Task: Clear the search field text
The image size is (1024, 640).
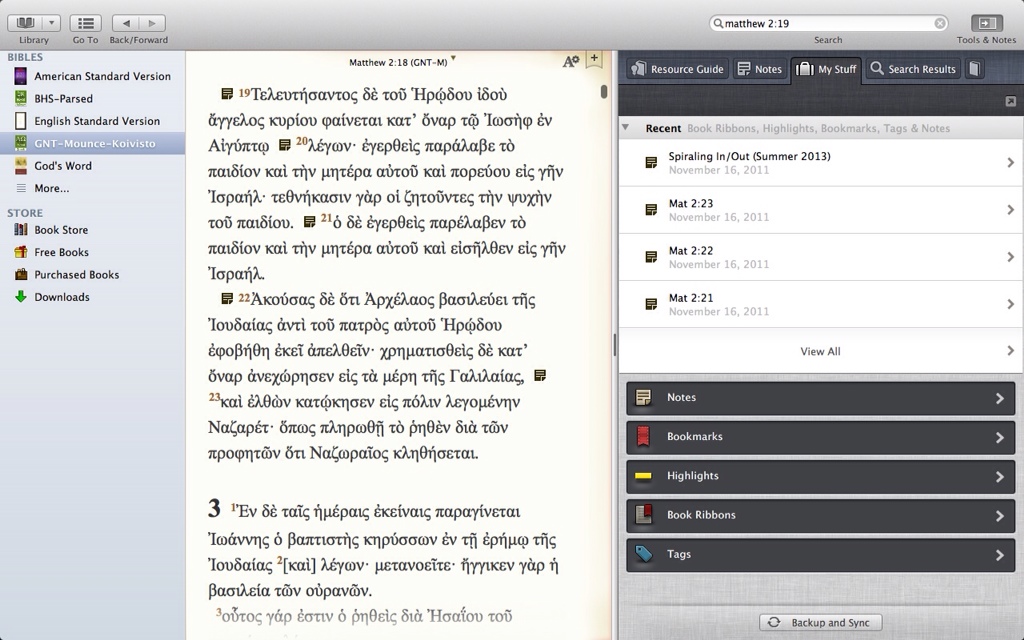Action: point(940,23)
